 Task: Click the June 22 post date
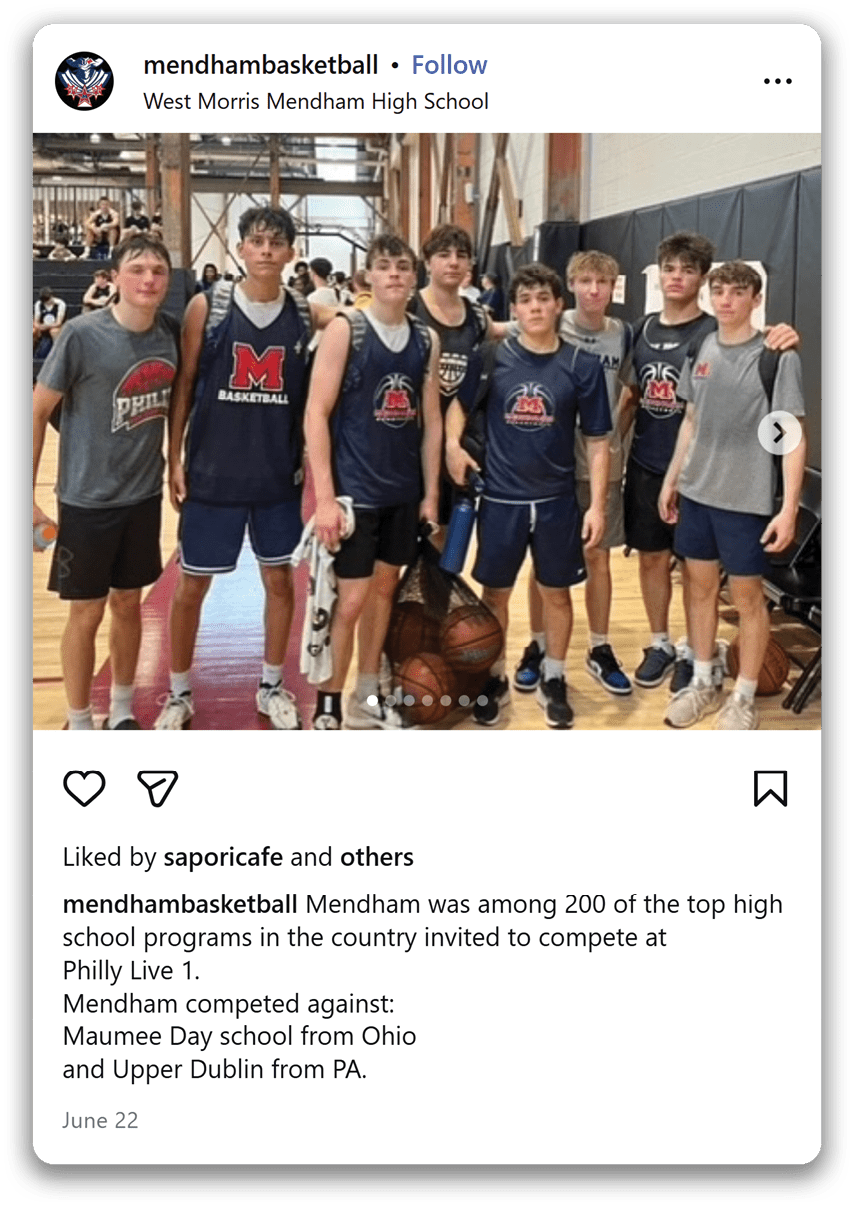100,1120
